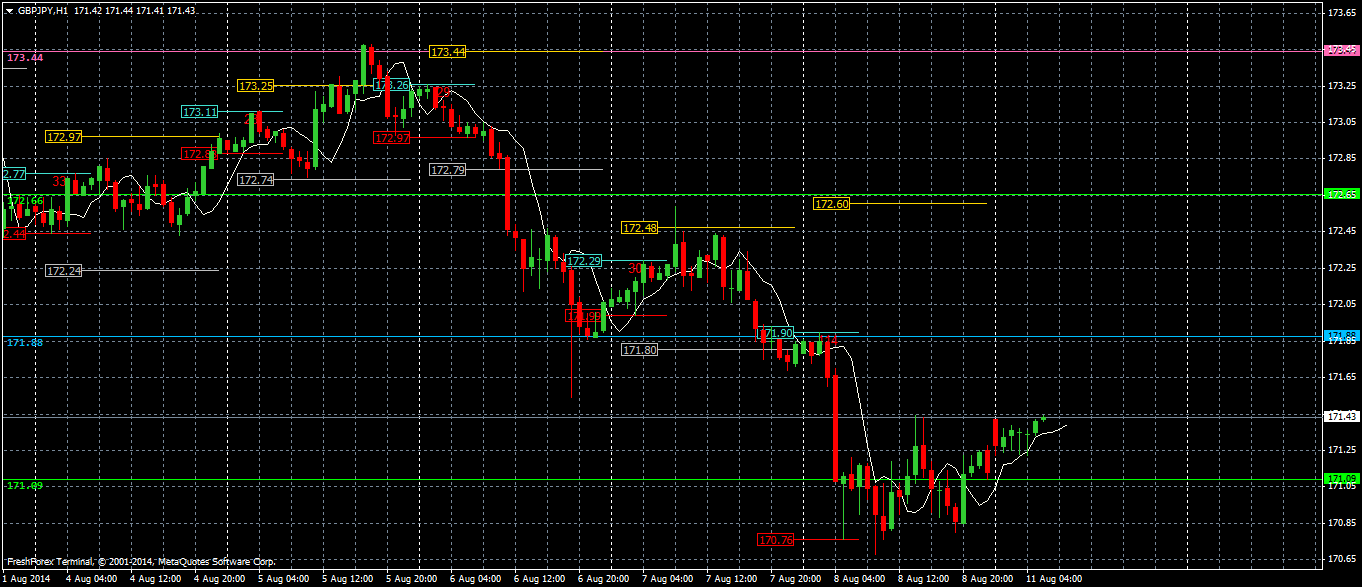The width and height of the screenshot is (1362, 587).
Task: Click the cyan 172.29 level label
Action: point(584,261)
